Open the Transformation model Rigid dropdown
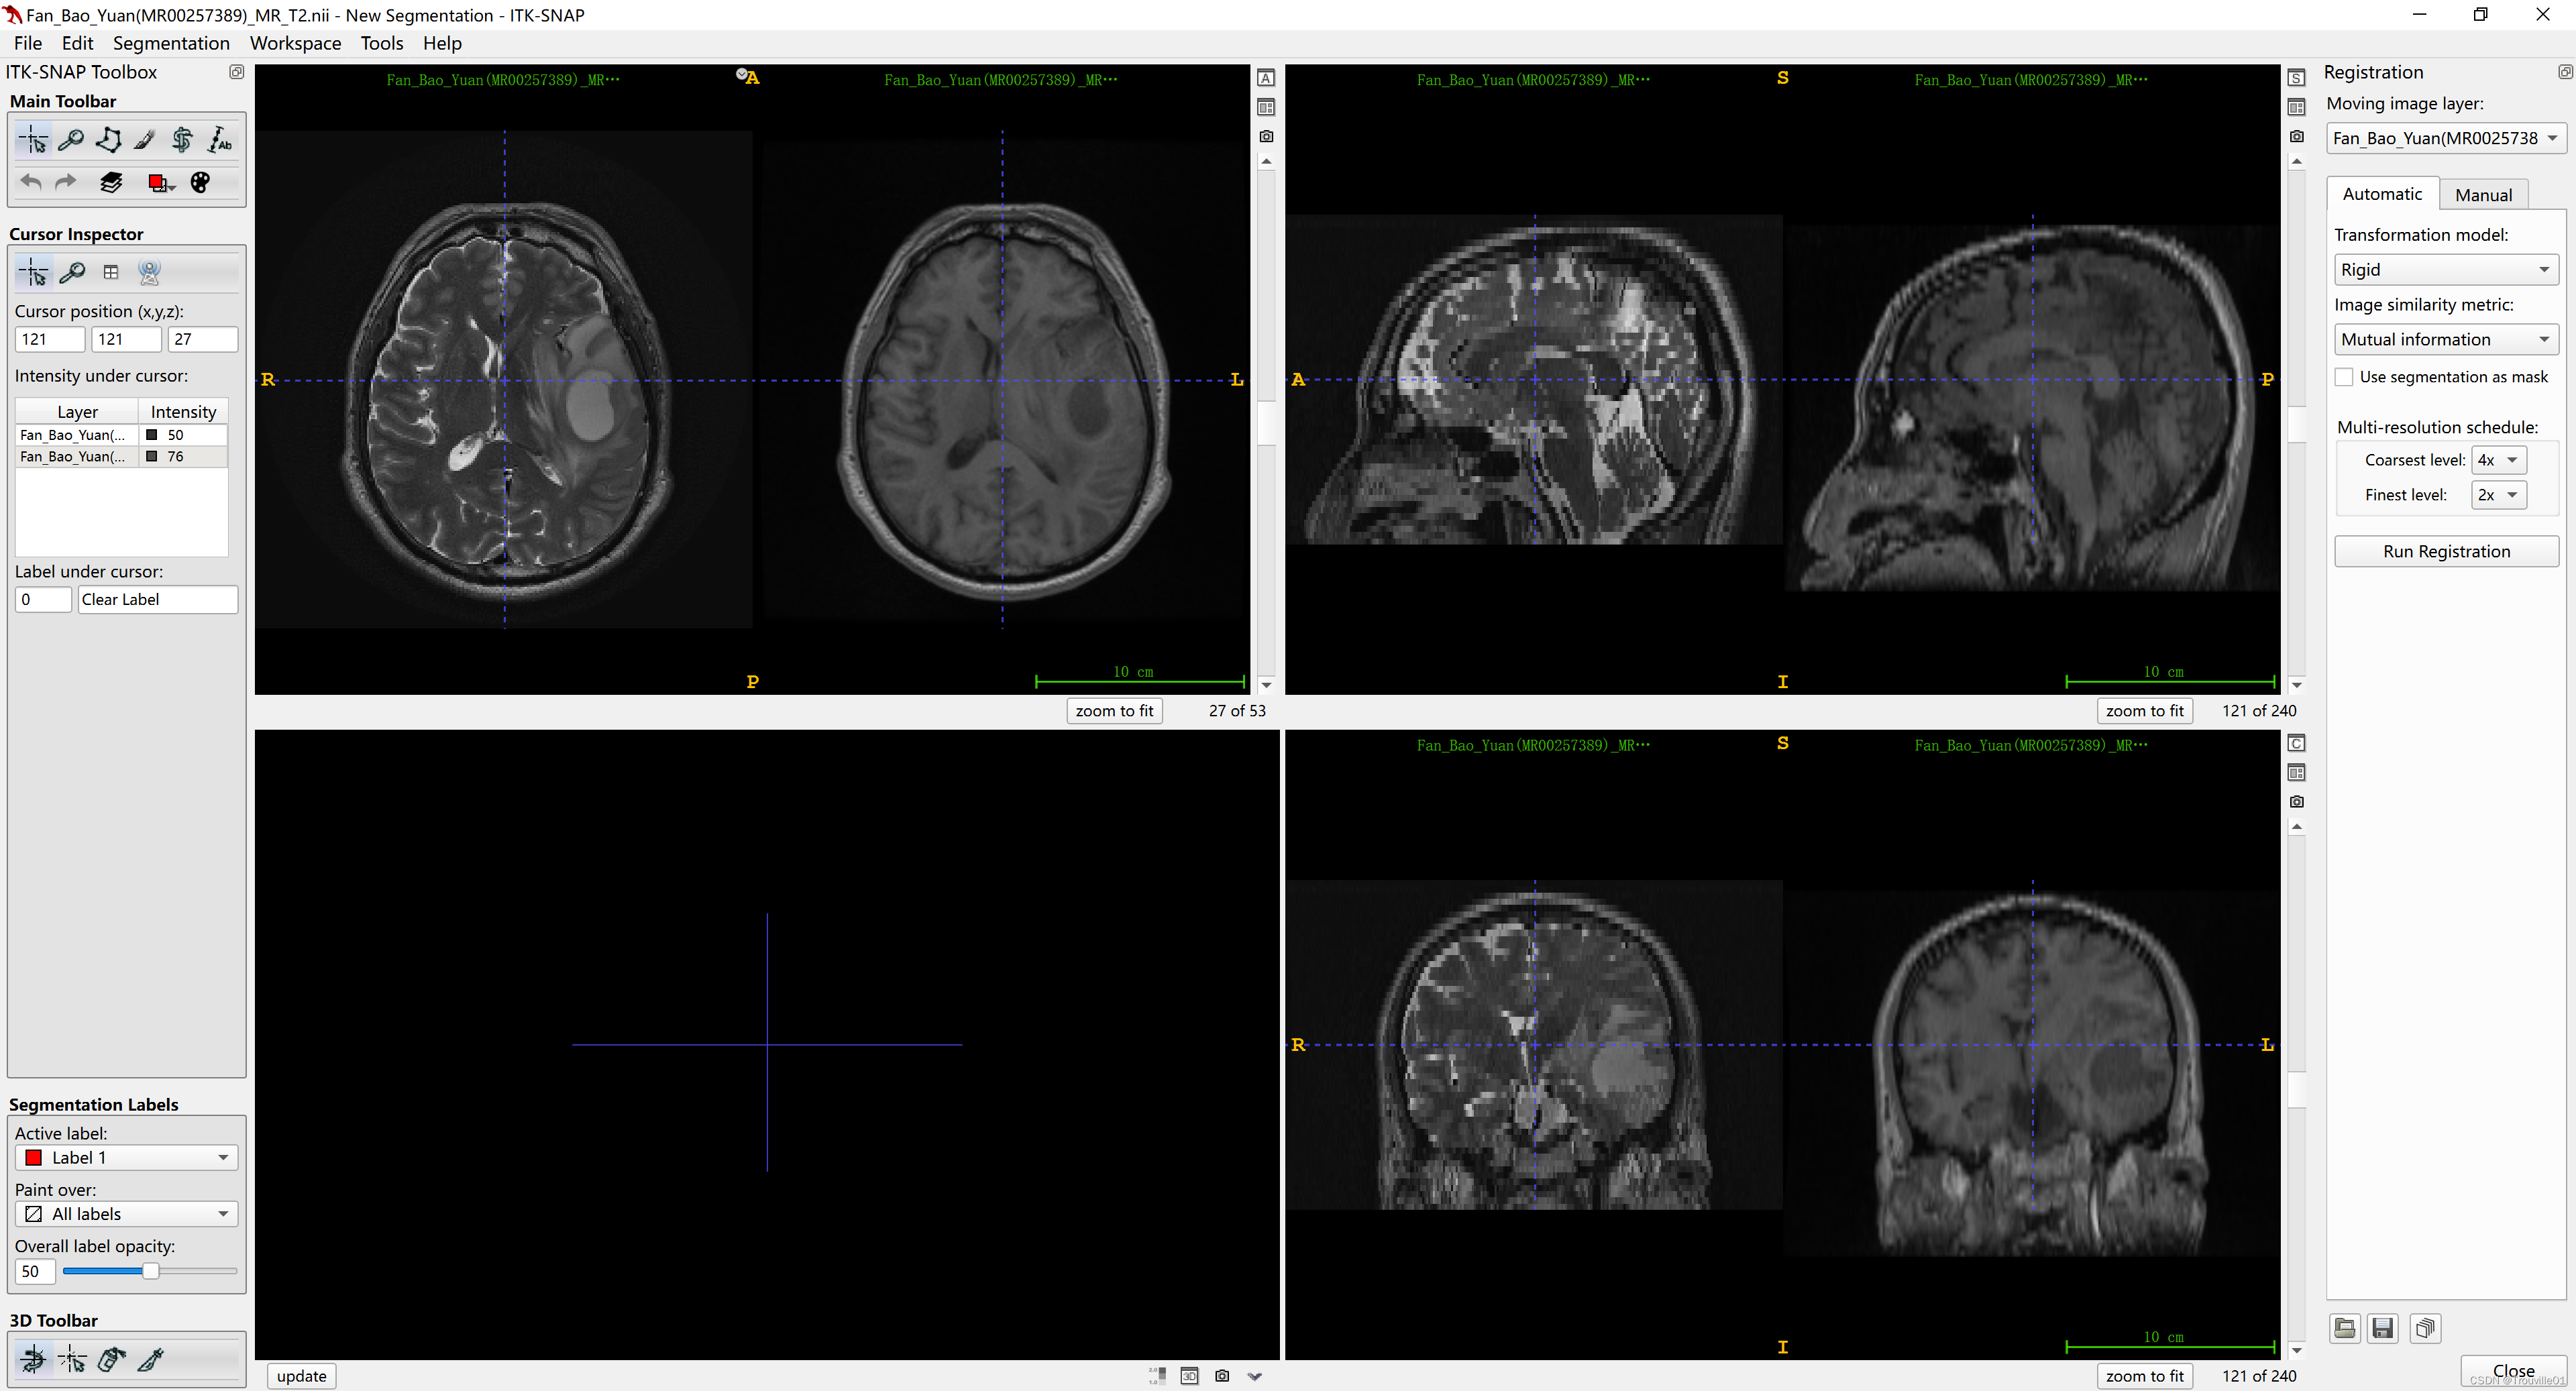Viewport: 2576px width, 1391px height. click(2445, 270)
